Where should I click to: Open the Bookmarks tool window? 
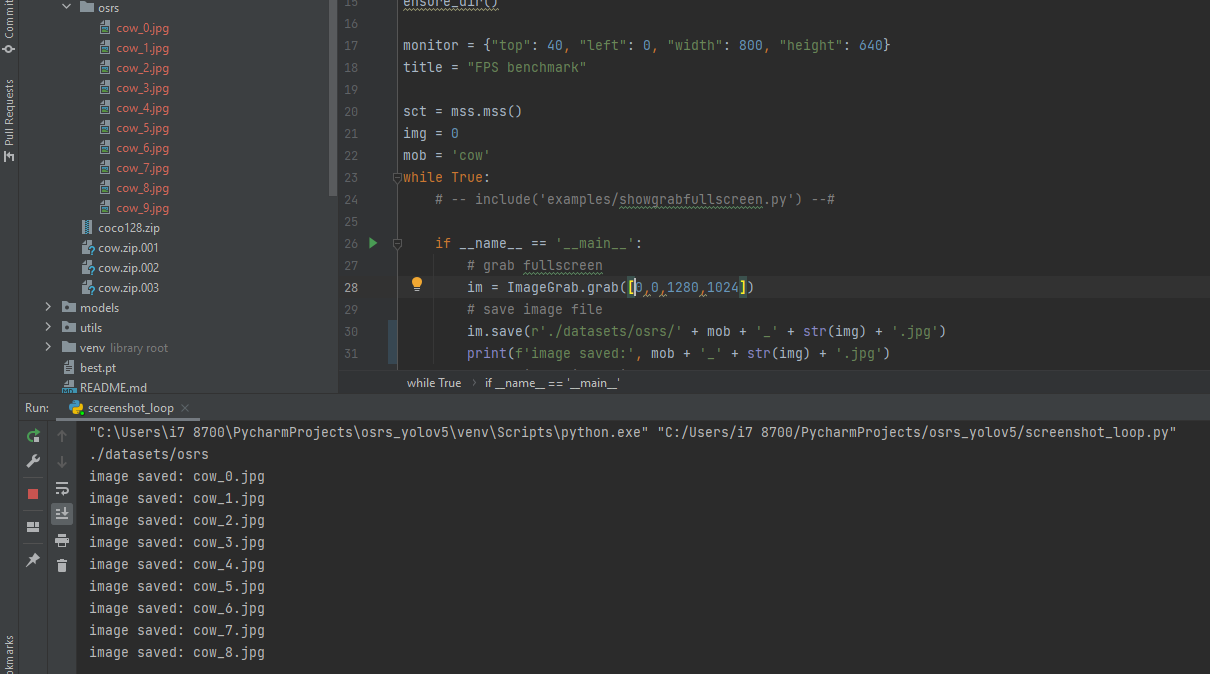[x=9, y=654]
